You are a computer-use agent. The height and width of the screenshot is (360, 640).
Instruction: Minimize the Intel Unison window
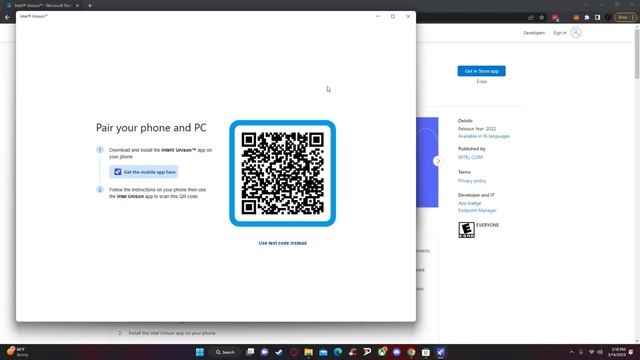tap(378, 16)
